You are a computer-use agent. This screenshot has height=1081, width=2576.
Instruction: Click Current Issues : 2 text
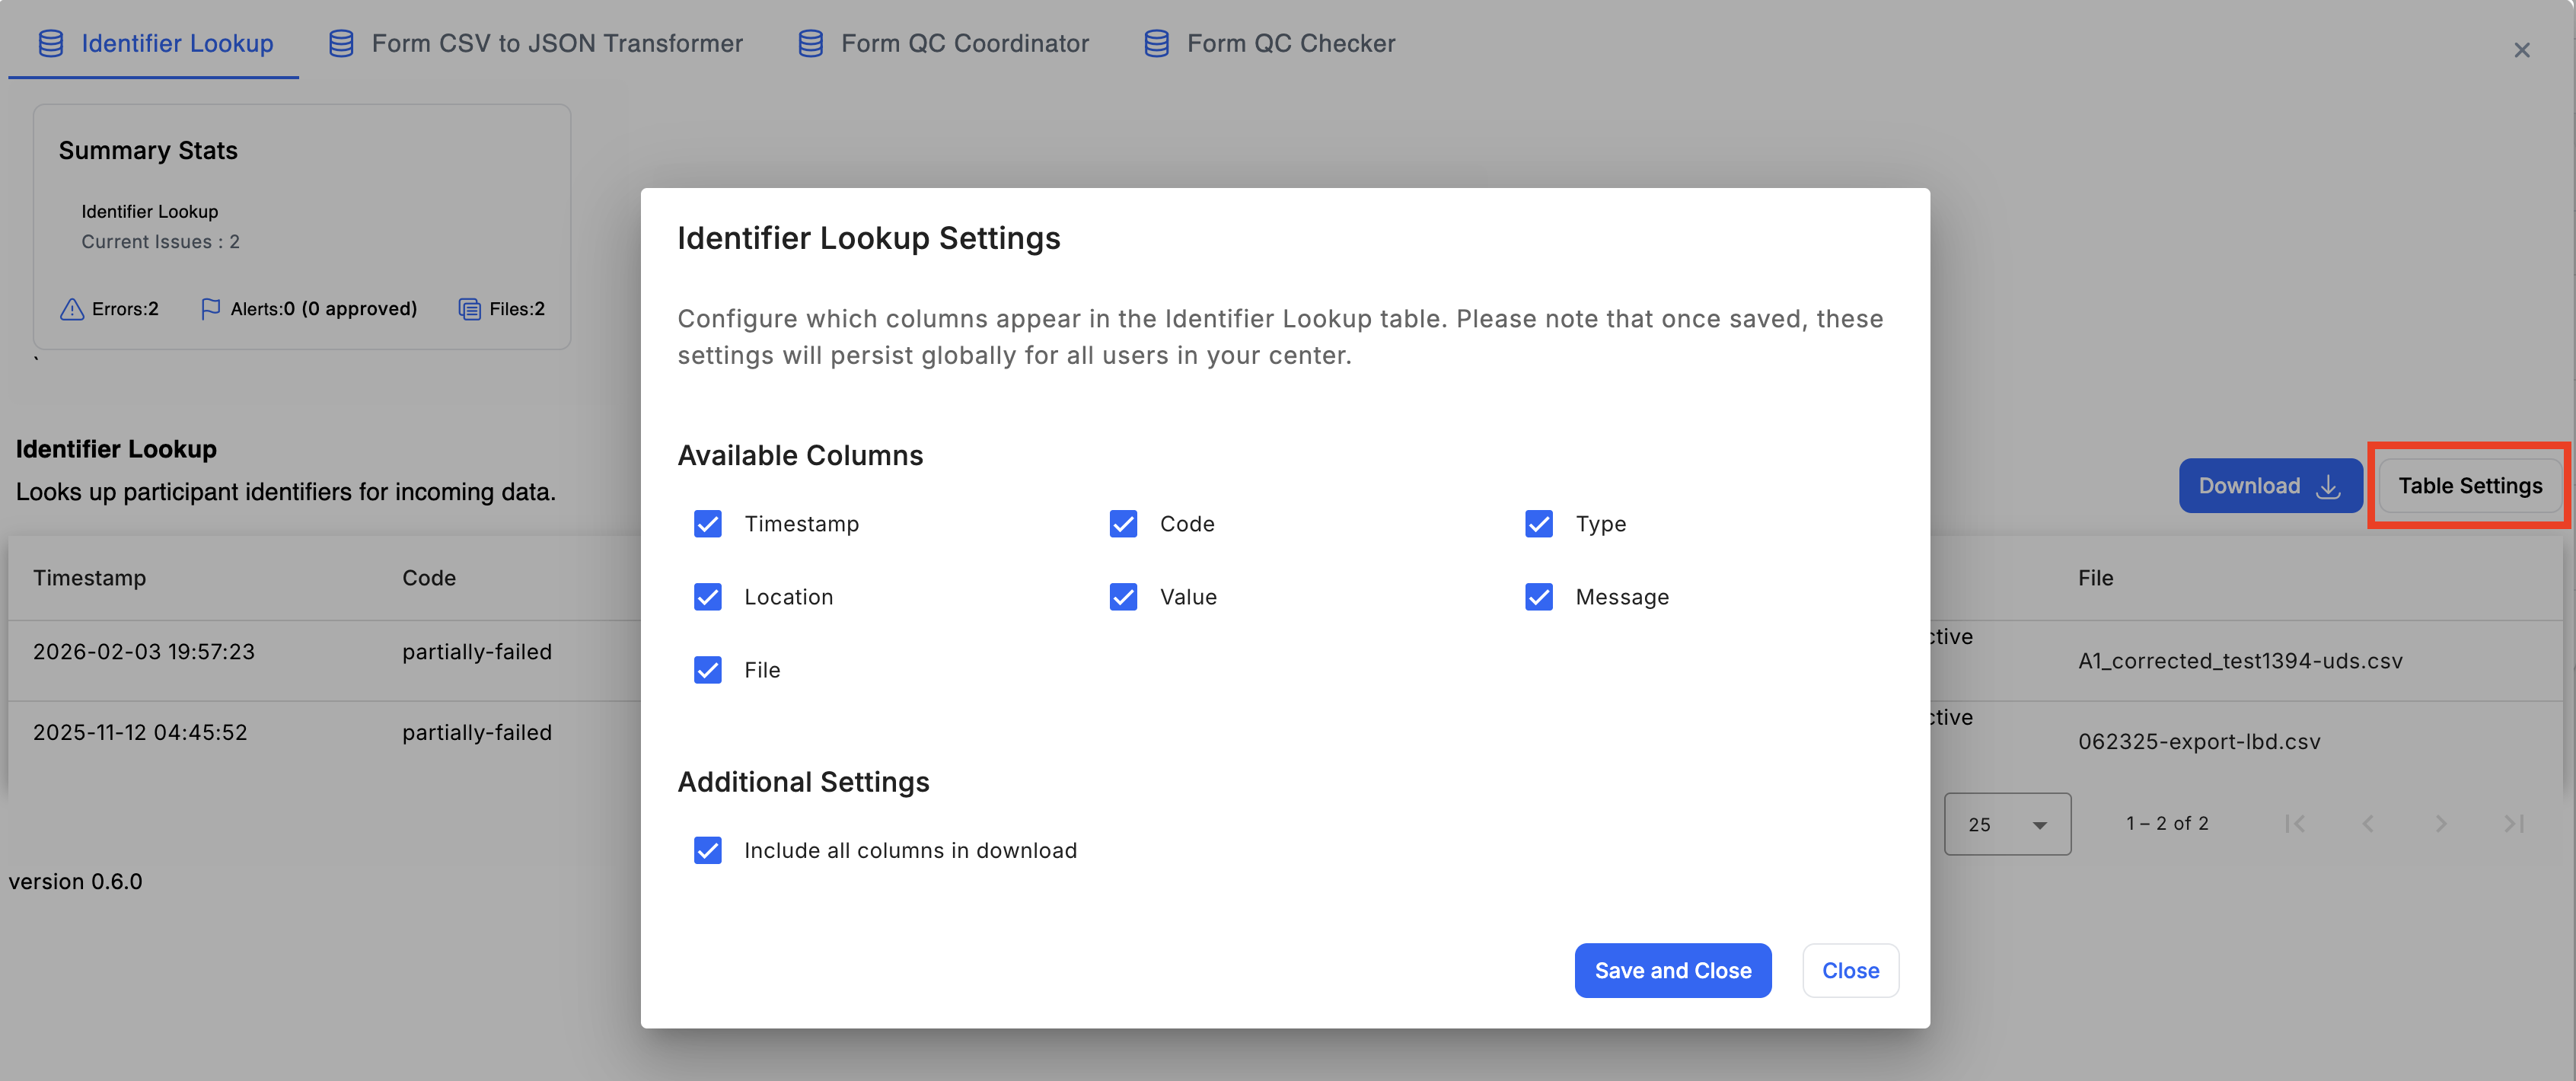click(160, 242)
